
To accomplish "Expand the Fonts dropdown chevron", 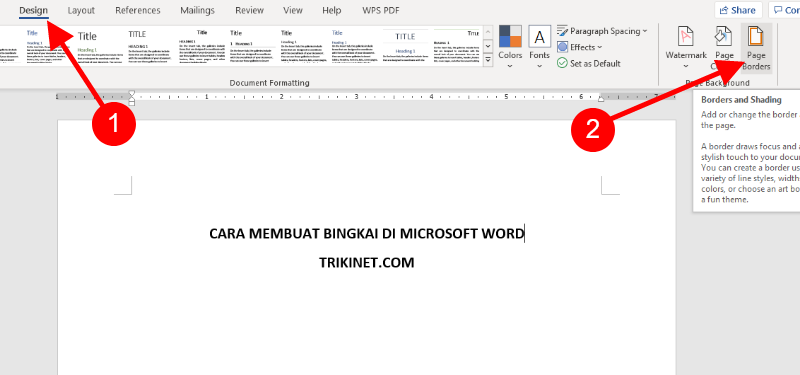I will 539,66.
